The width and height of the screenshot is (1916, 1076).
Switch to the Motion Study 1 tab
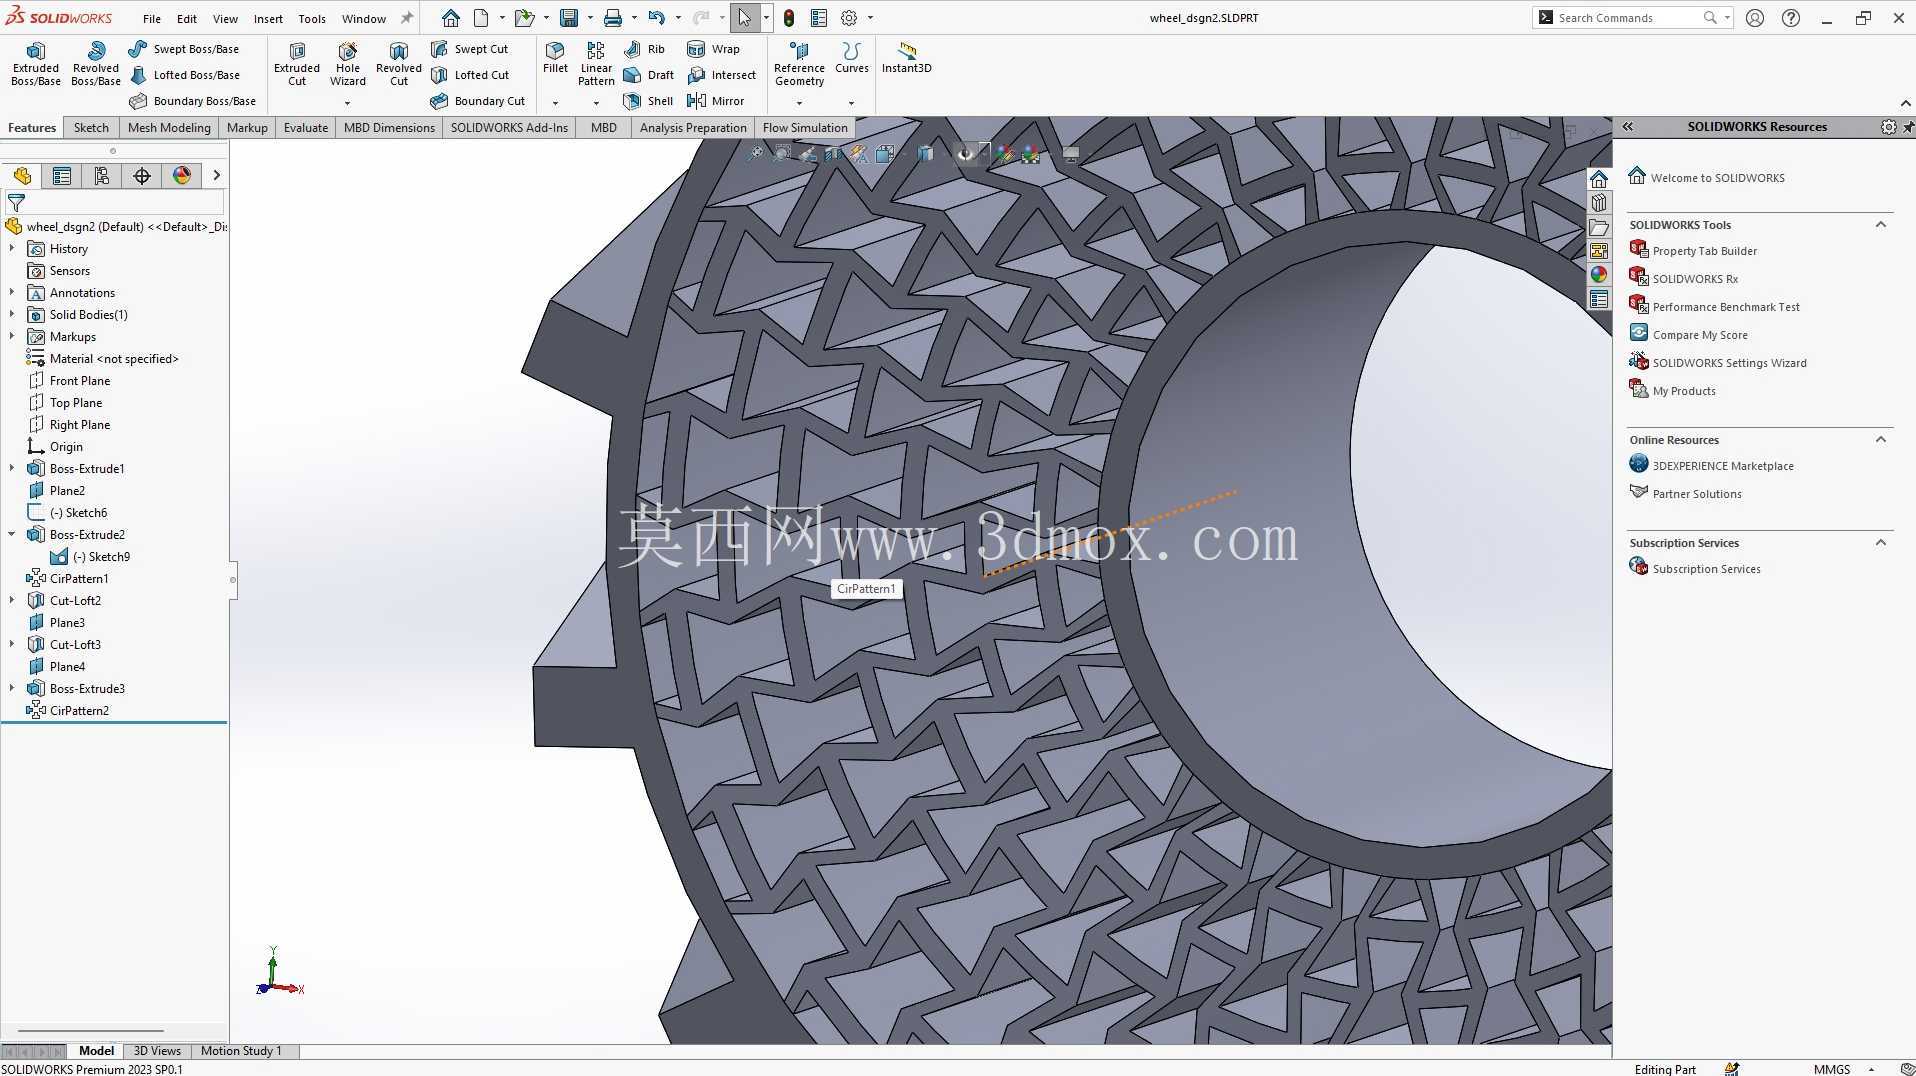(241, 1051)
